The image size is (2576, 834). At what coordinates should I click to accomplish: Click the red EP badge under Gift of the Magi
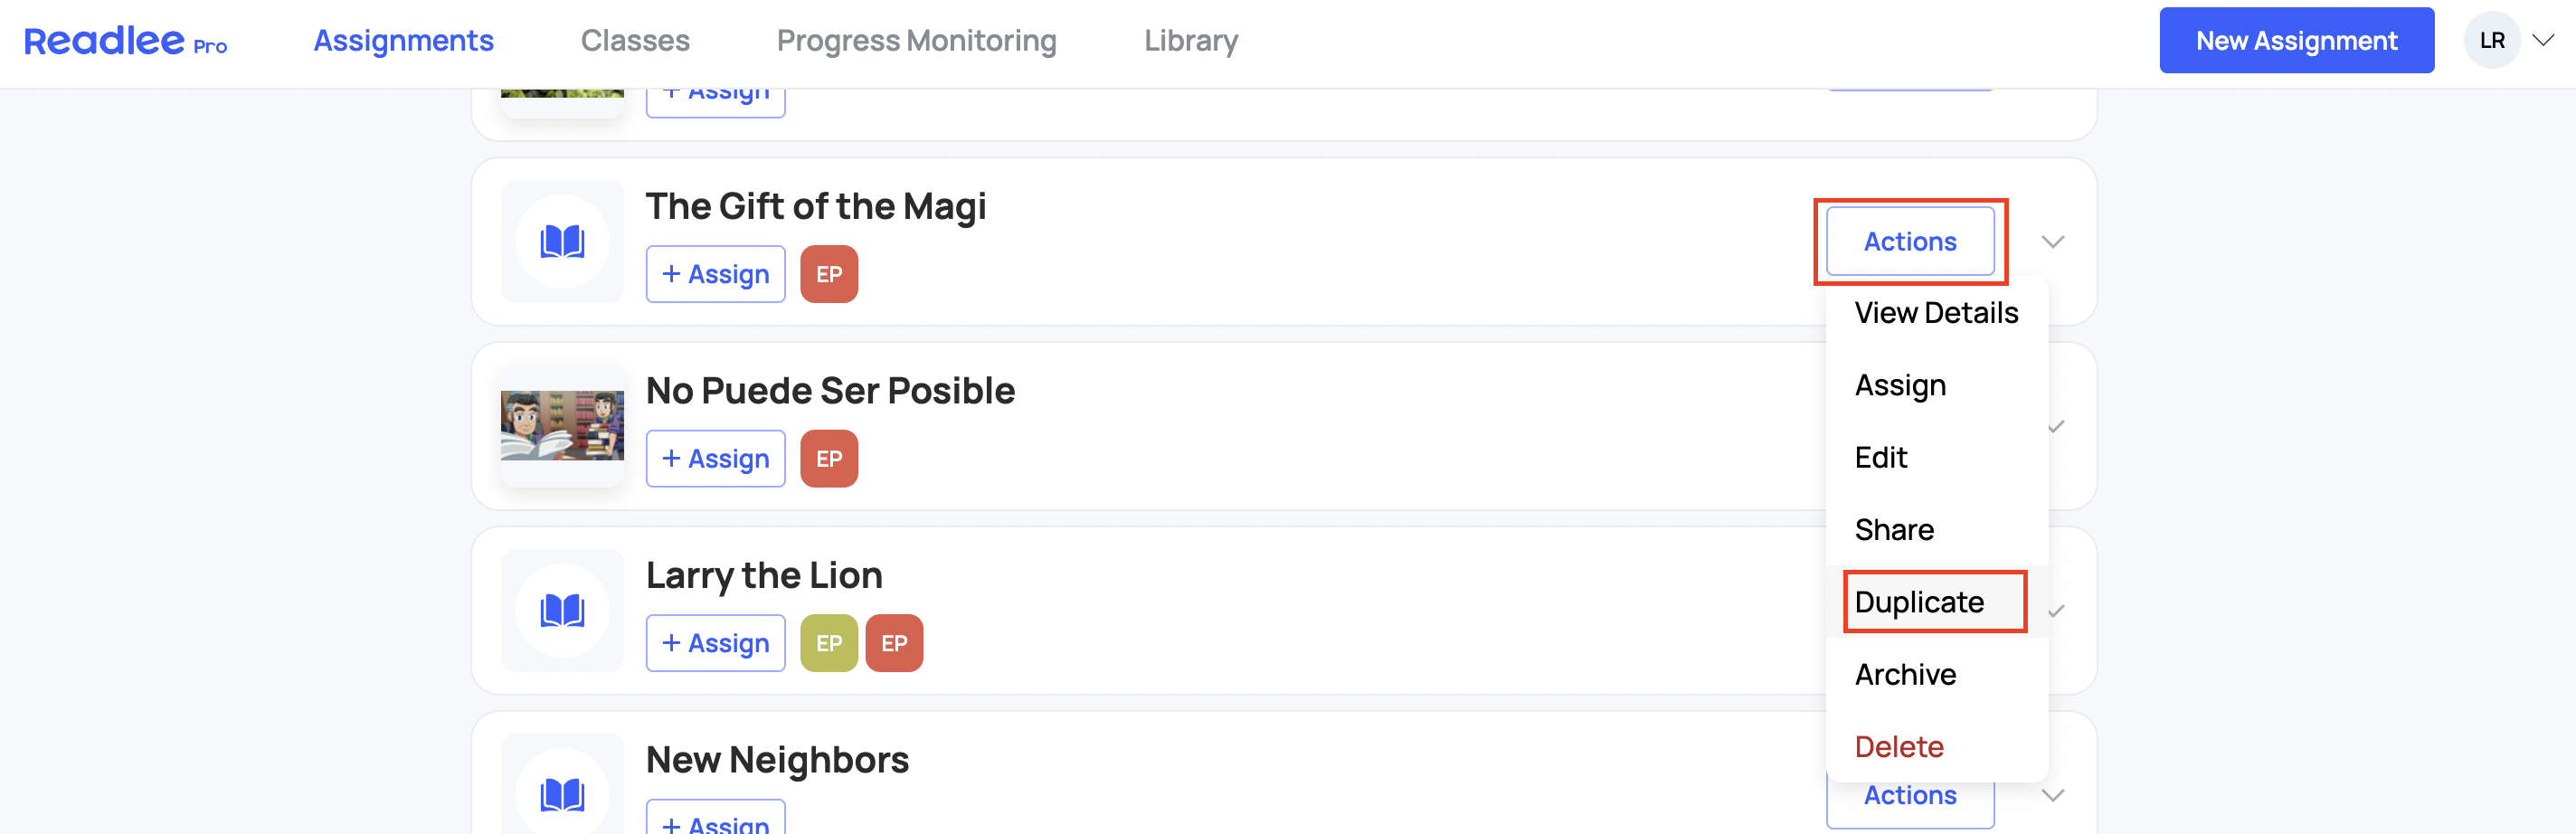(x=829, y=274)
